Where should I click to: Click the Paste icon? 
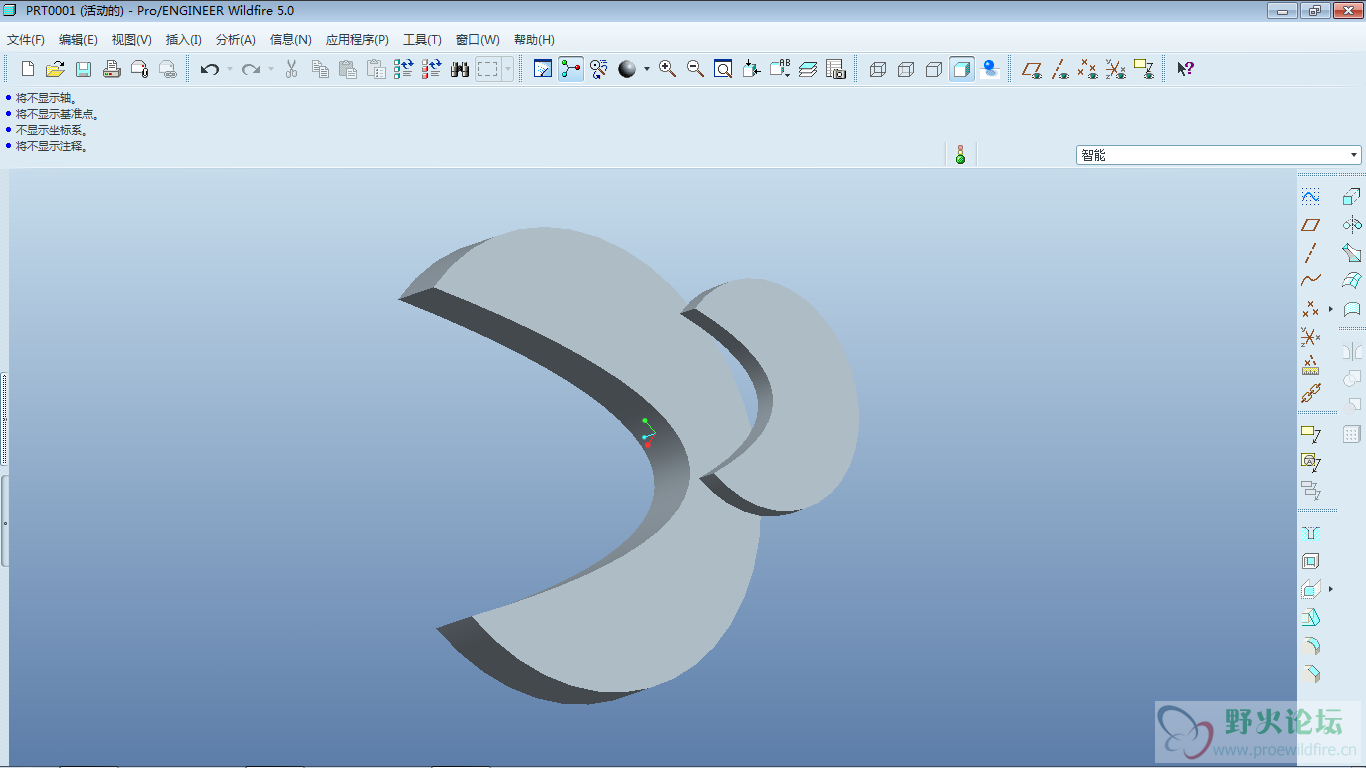[x=348, y=69]
